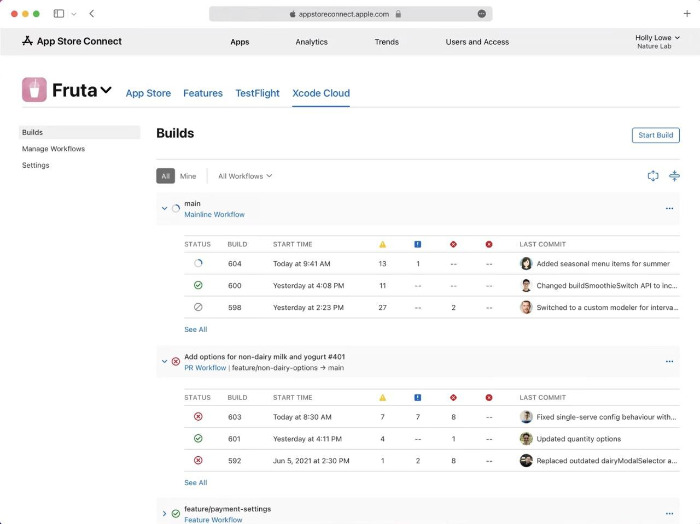700x524 pixels.
Task: Switch to the TestFlight tab
Action: (258, 93)
